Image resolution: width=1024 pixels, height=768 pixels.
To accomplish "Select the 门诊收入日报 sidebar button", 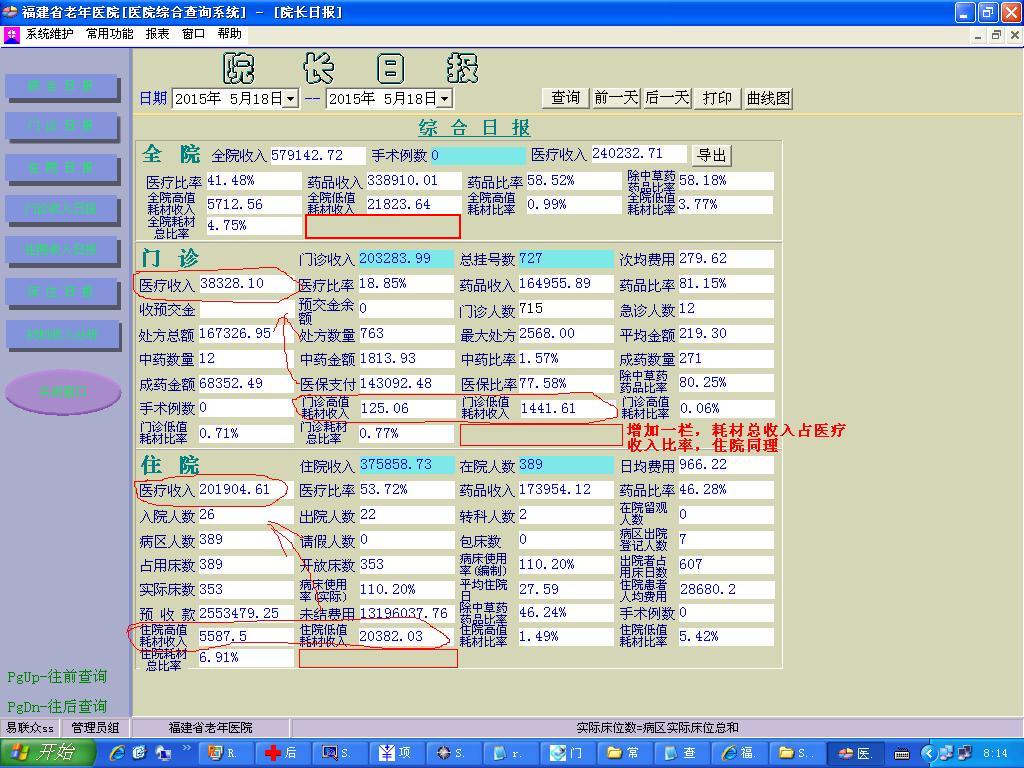I will [x=61, y=210].
